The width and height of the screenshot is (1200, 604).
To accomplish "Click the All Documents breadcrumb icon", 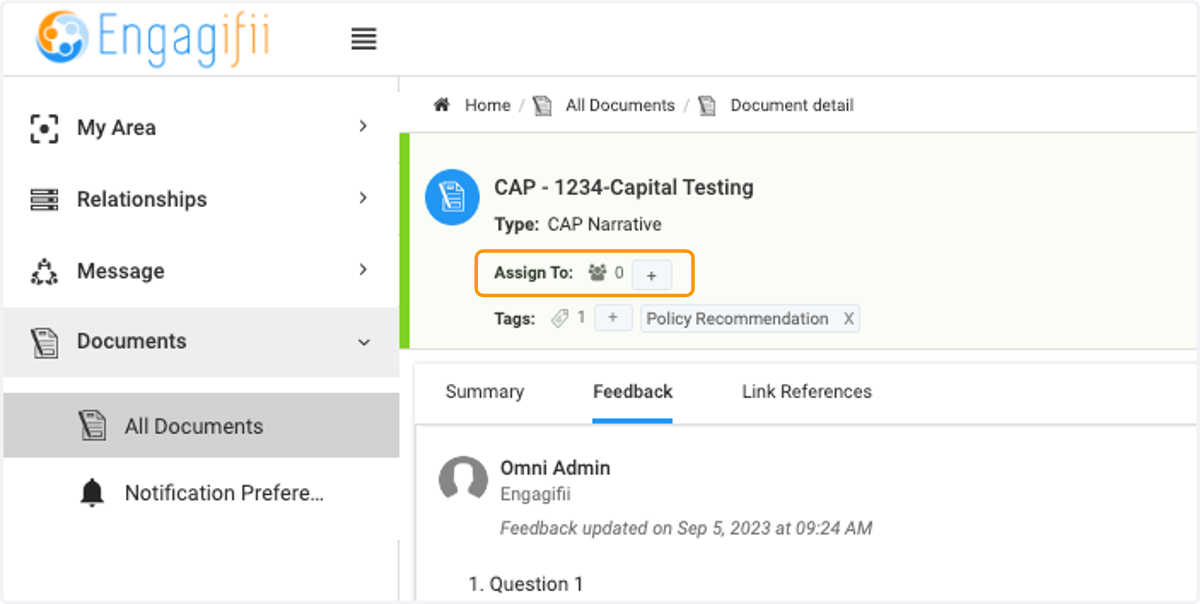I will click(542, 105).
